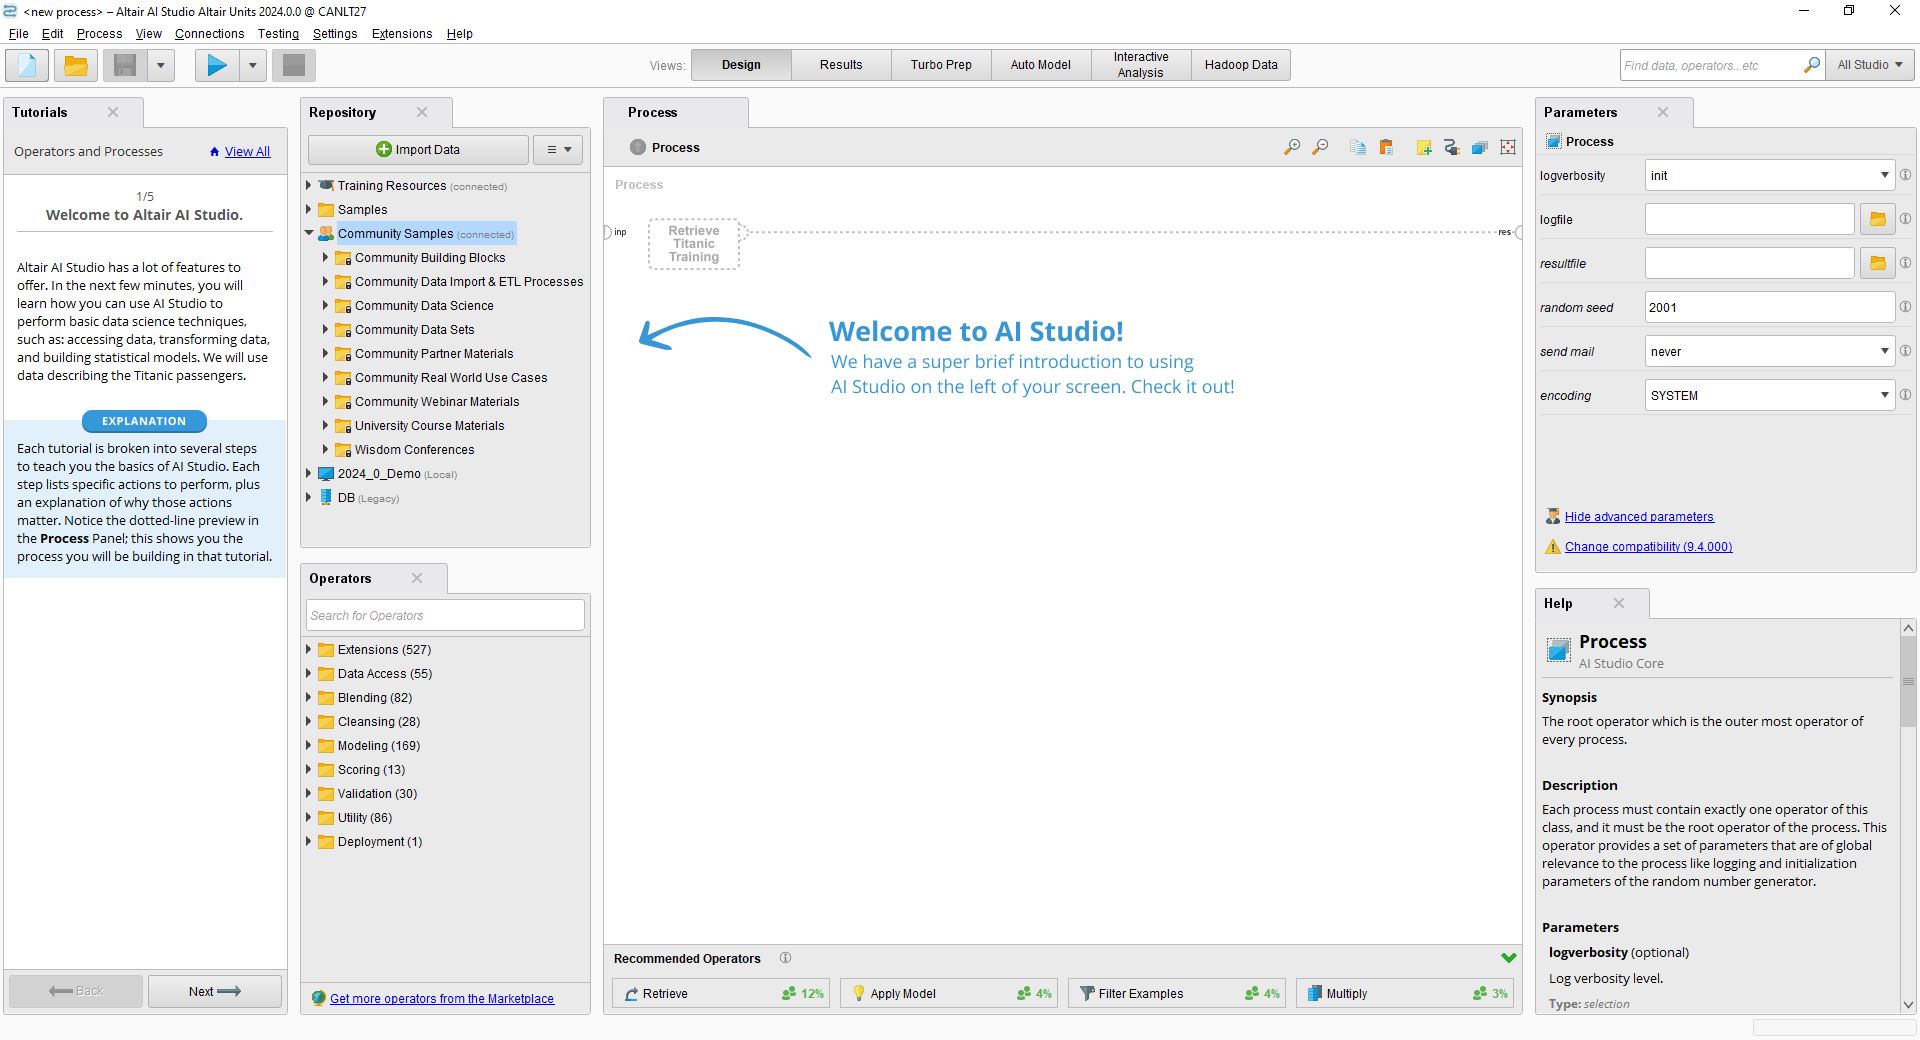Click the Change compatibility (9.4.000) link

(1648, 547)
